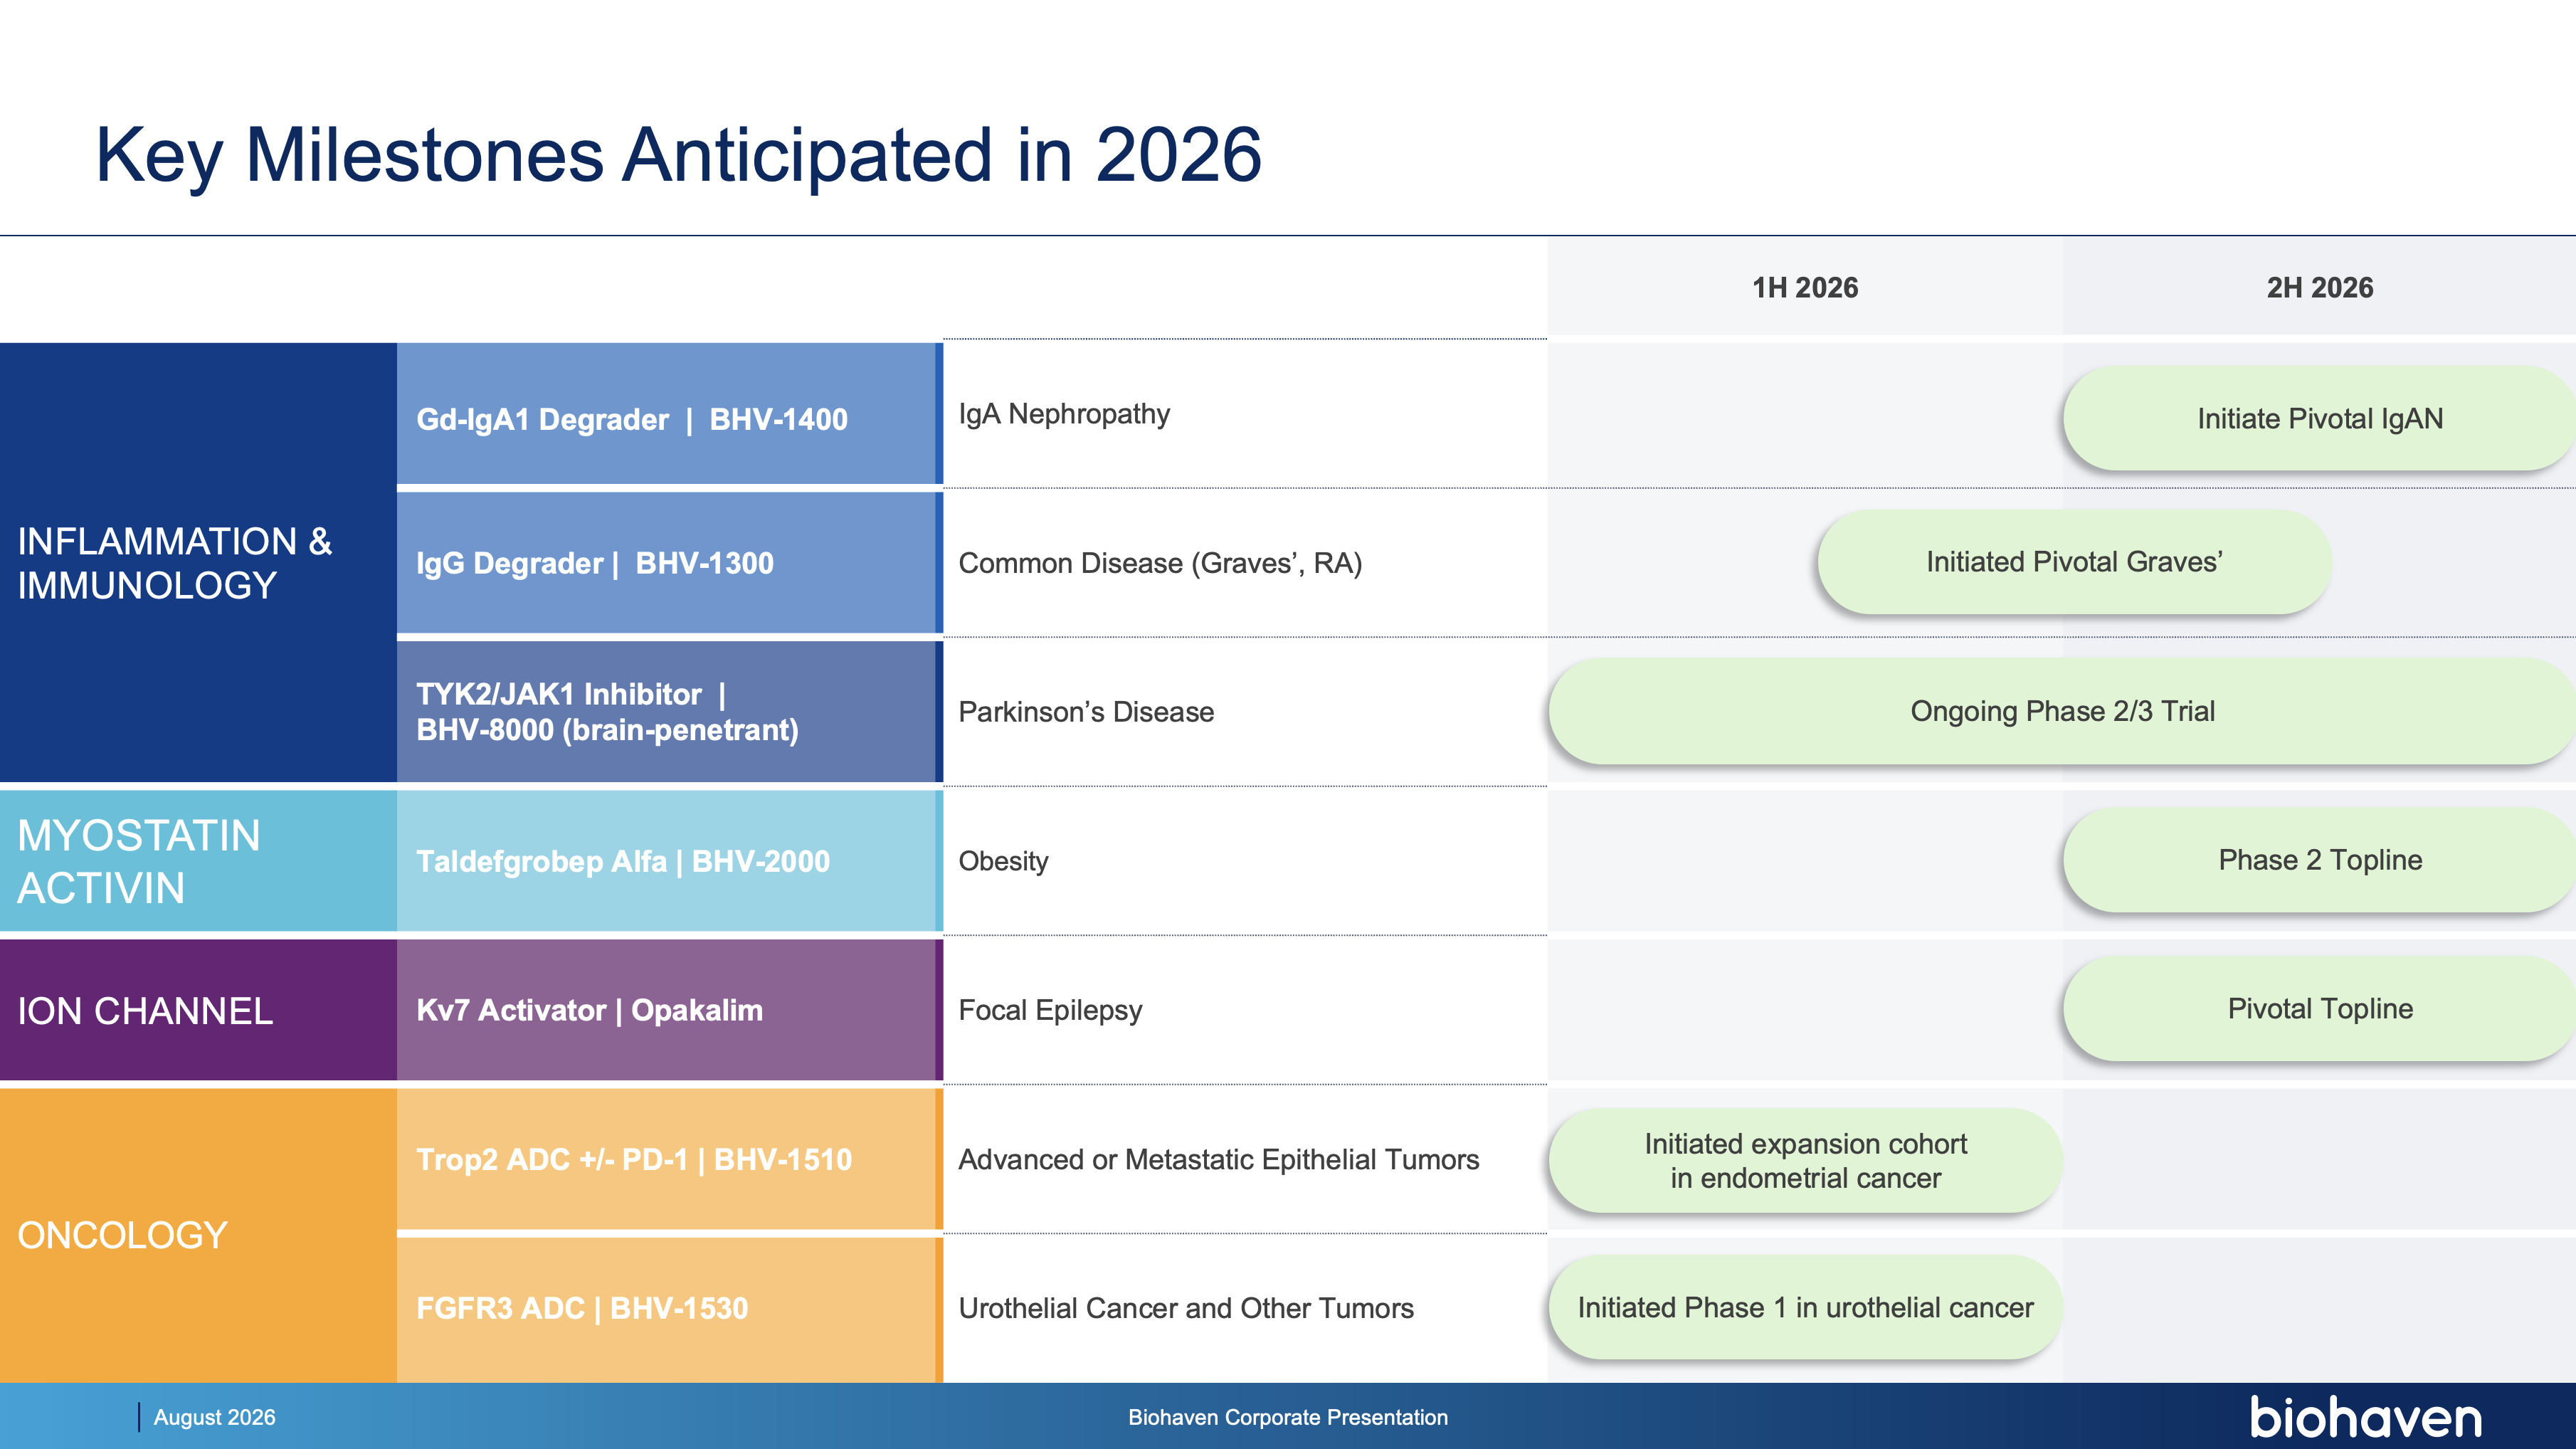Select the Initiated Pivotal Graves' milestone pill
2576x1449 pixels.
[x=2074, y=562]
